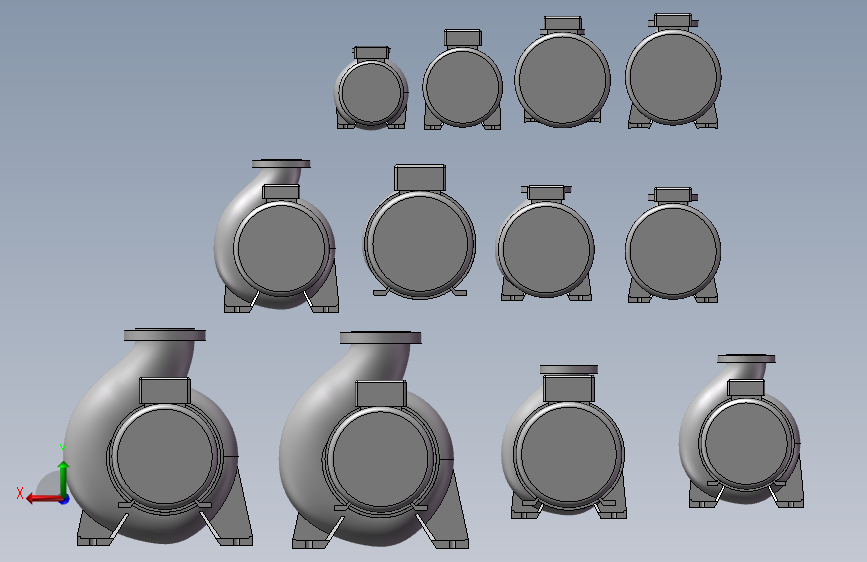Select the smallest motor model in the top row
867x562 pixels.
(371, 88)
